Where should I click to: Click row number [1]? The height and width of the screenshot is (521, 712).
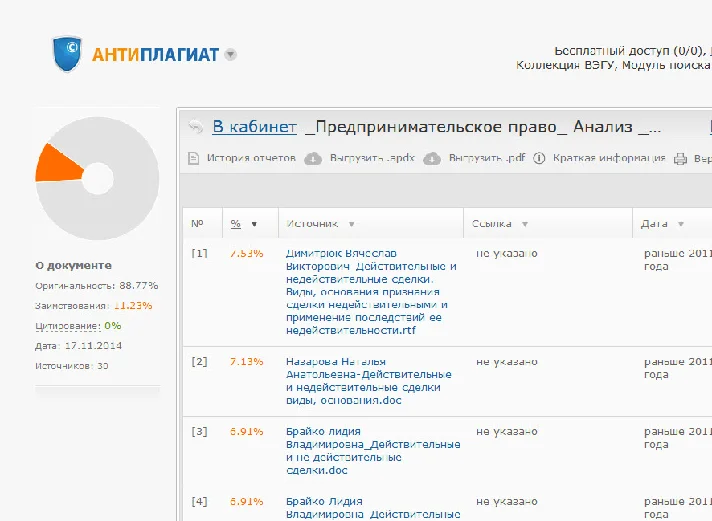coord(199,253)
